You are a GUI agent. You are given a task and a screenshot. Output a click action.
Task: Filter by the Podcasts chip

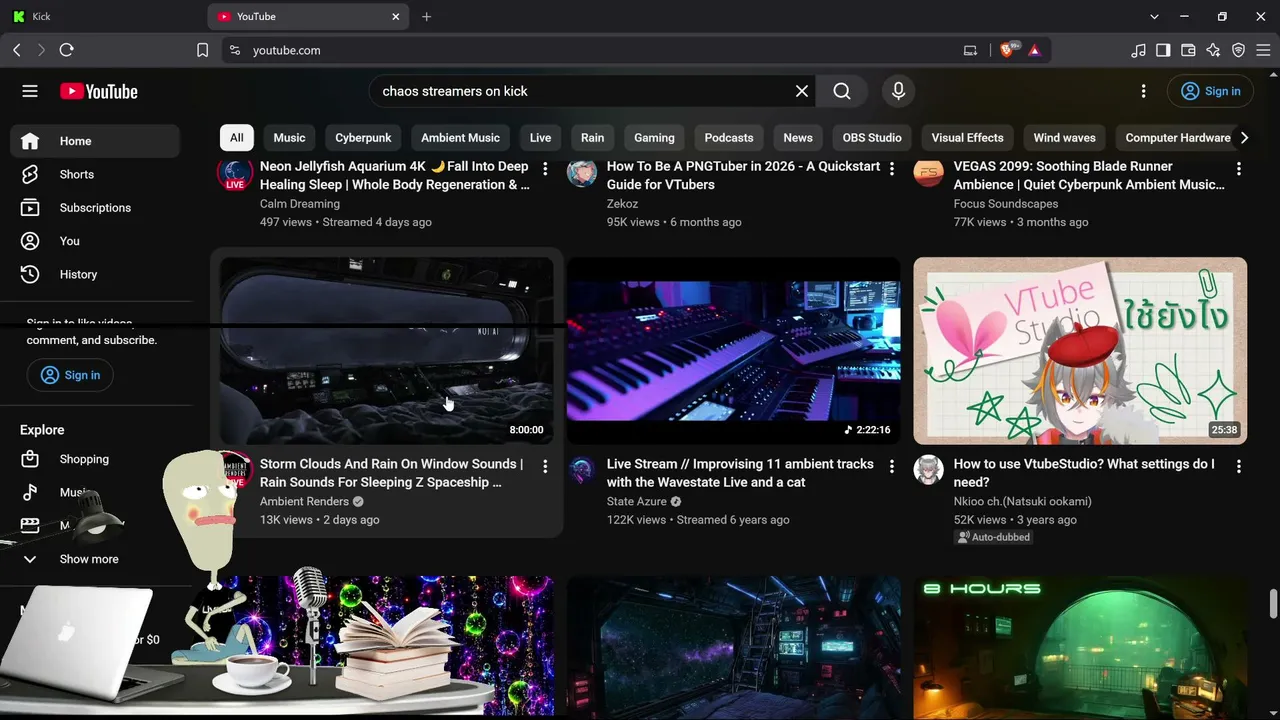pyautogui.click(x=729, y=138)
